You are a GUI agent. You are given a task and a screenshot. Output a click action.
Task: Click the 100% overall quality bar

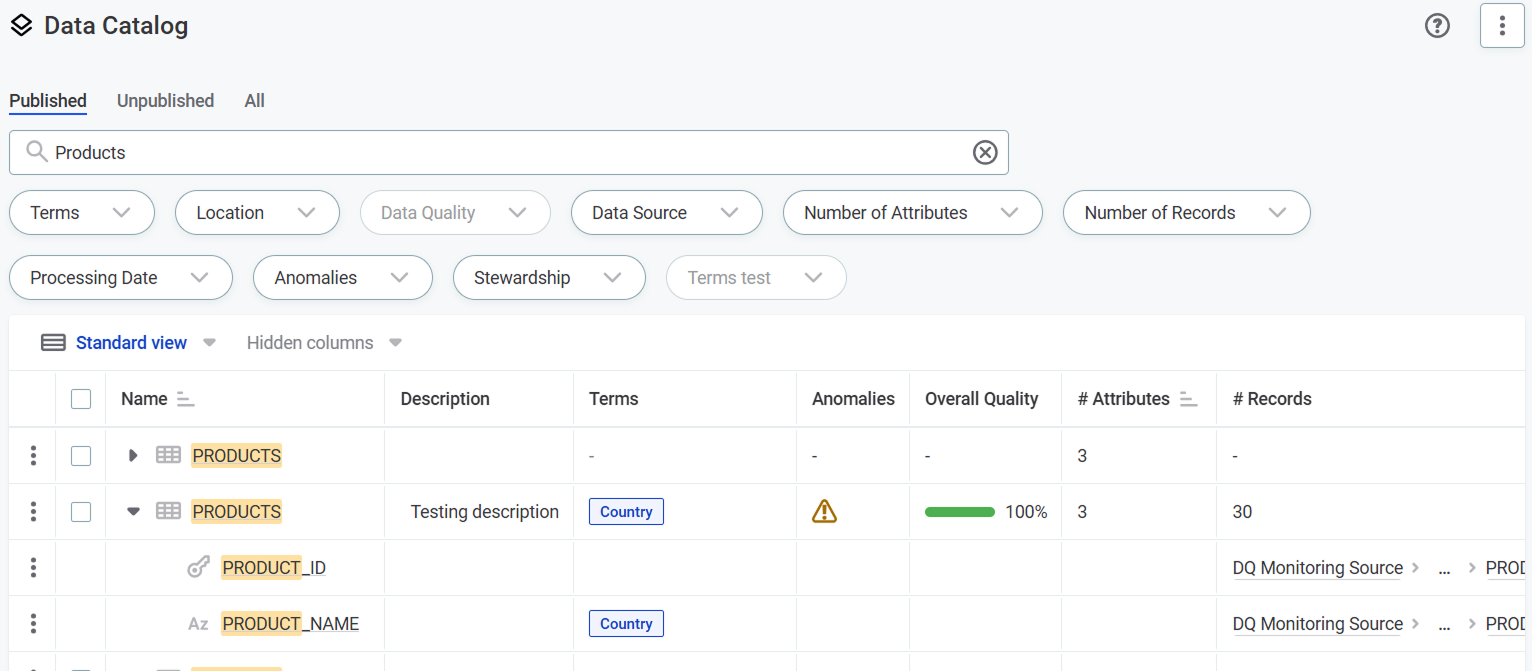(960, 512)
